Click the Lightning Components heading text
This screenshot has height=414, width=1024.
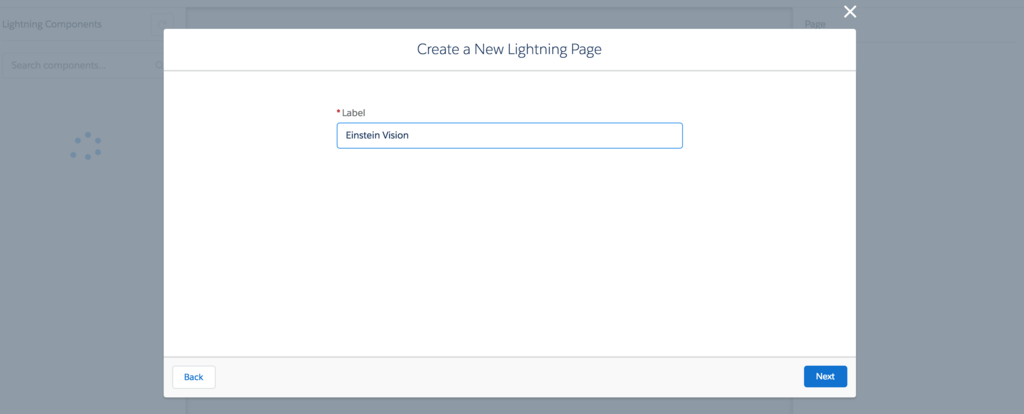tap(52, 24)
